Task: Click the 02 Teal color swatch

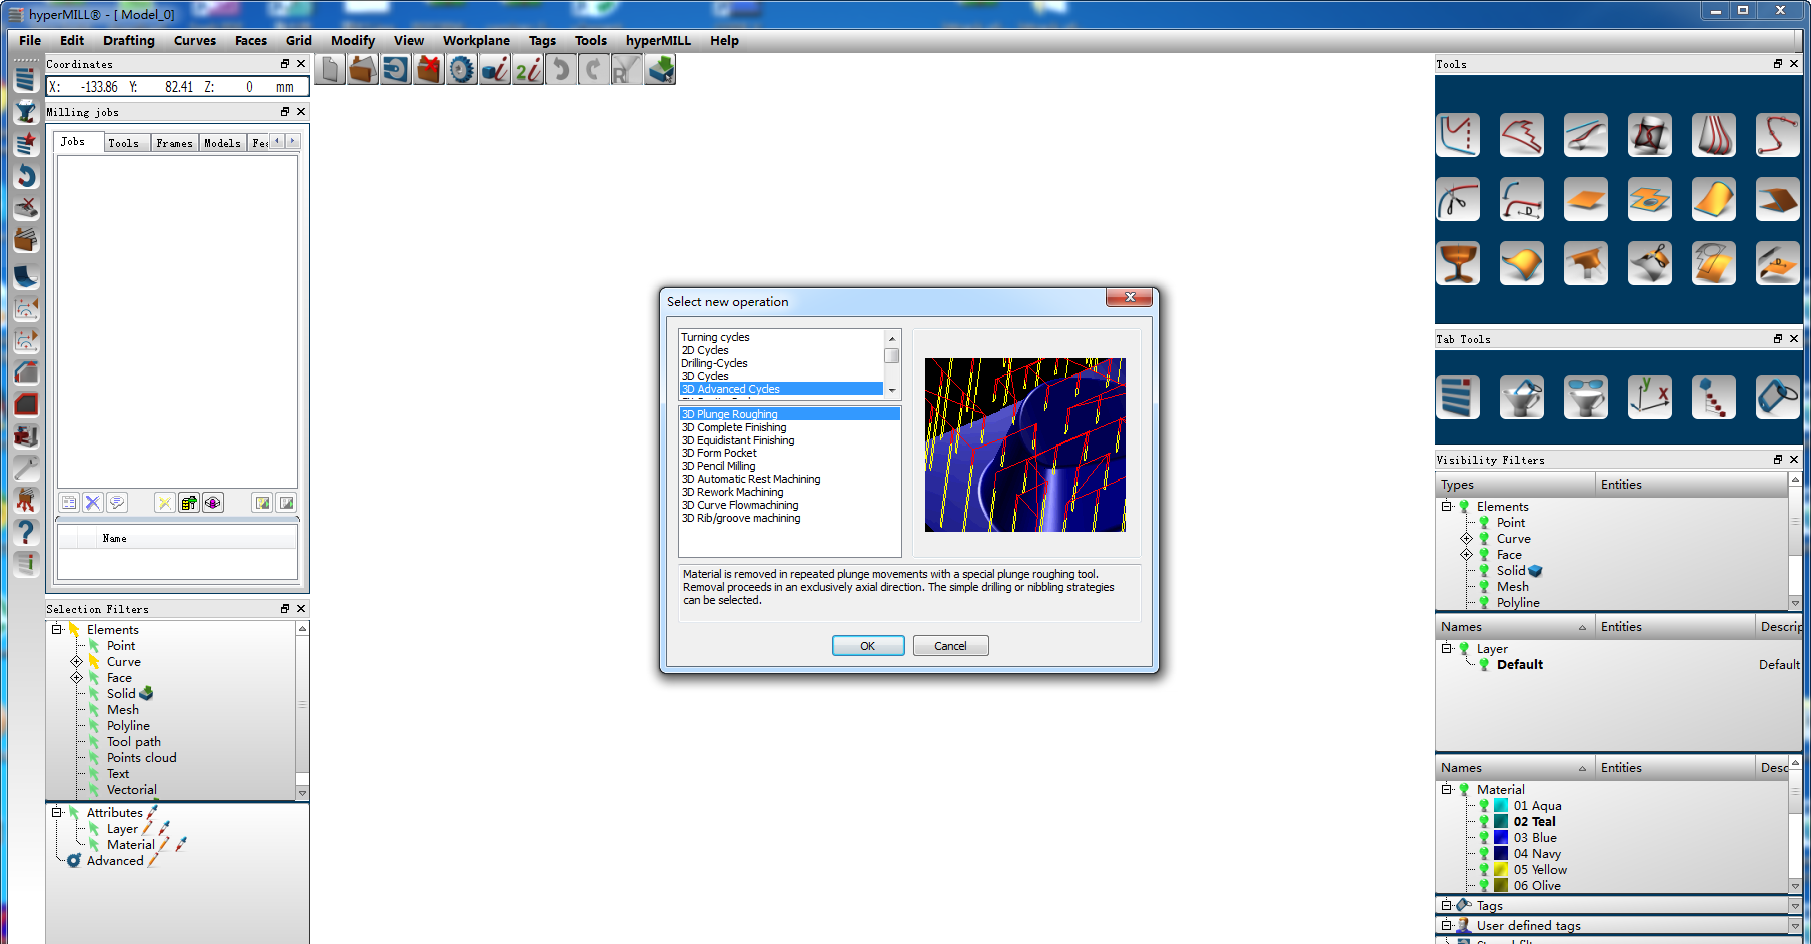Action: coord(1501,822)
